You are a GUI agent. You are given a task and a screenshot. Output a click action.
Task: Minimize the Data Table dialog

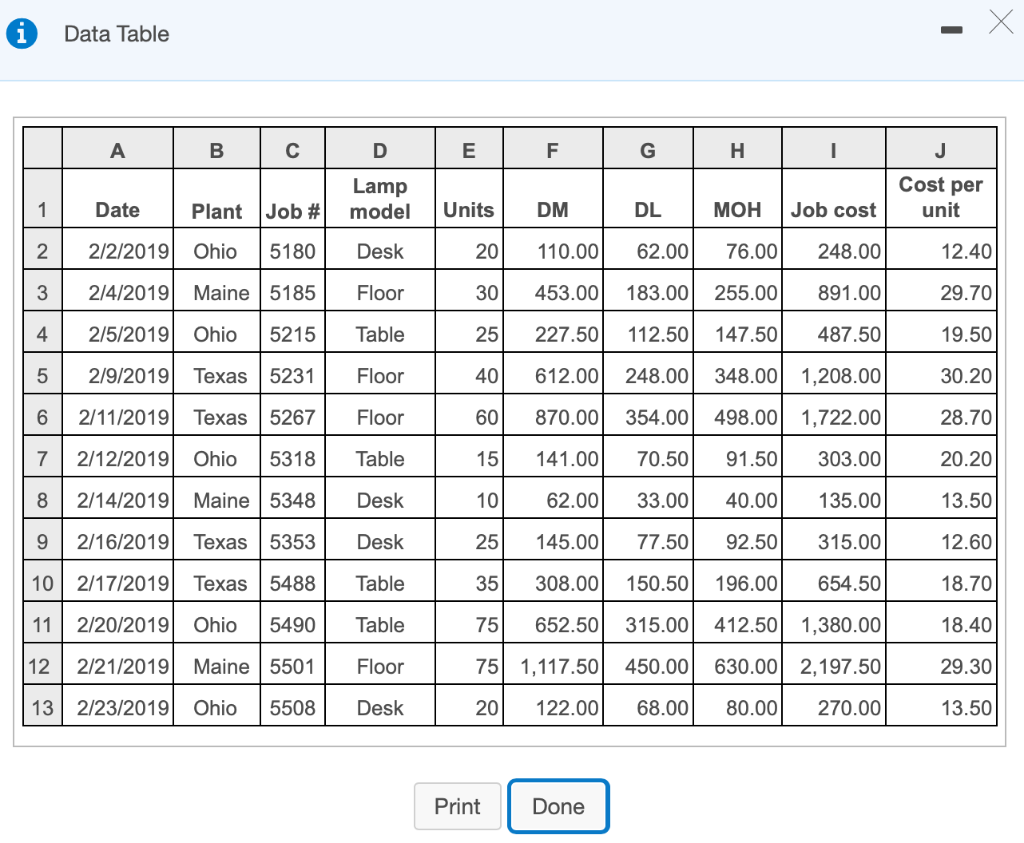tap(951, 30)
